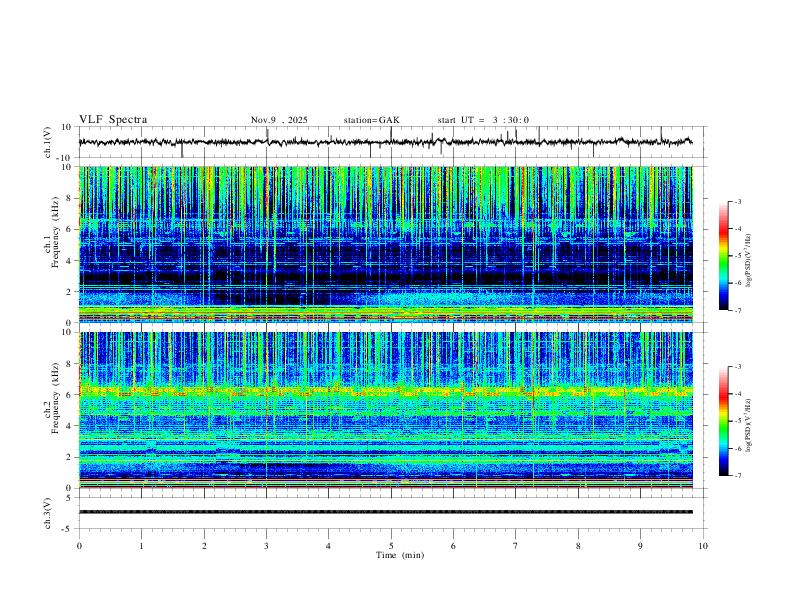Screen dimensions: 792x612
Task: Click the "10" tick on ch.1(V) axis
Action: 67,127
